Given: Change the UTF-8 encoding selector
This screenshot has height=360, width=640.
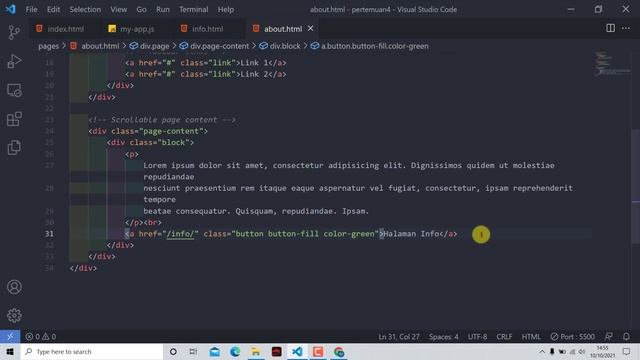Looking at the screenshot, I should [x=477, y=336].
